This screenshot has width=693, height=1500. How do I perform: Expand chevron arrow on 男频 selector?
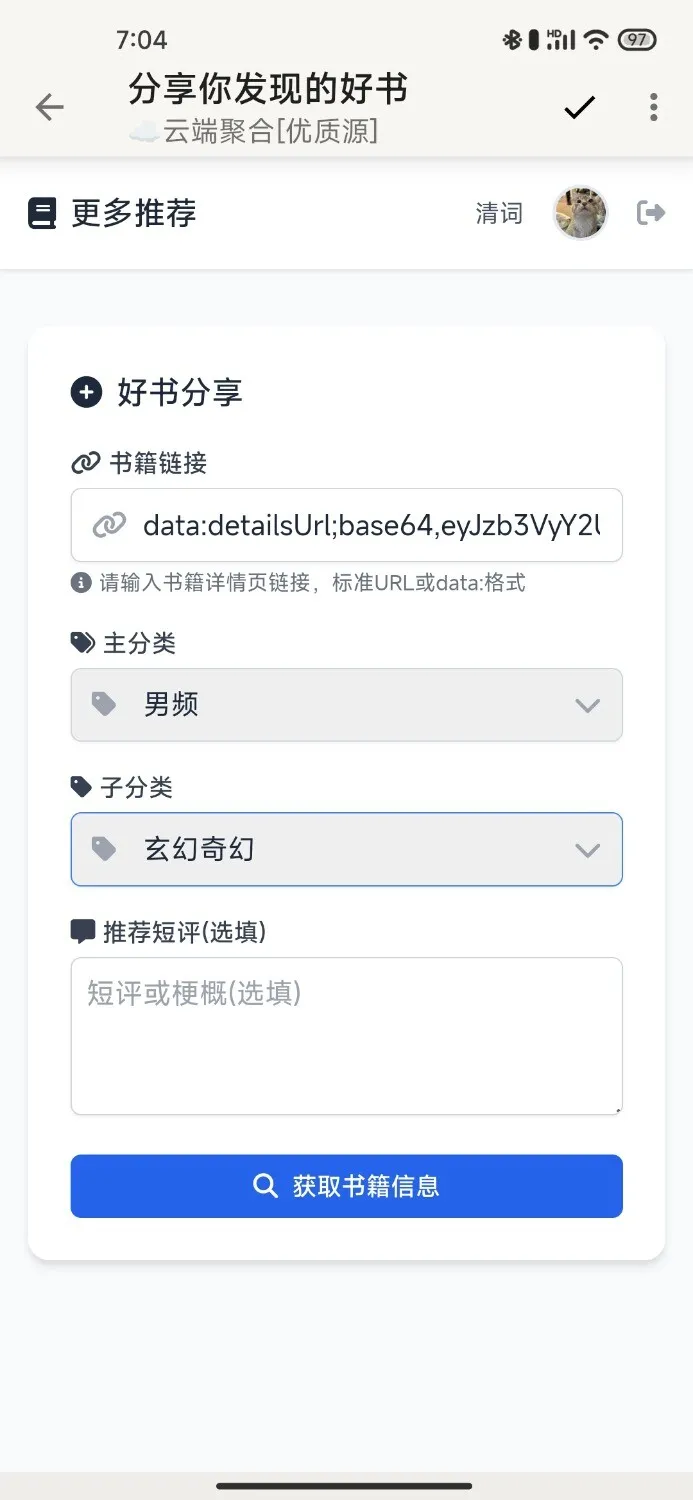(x=587, y=706)
